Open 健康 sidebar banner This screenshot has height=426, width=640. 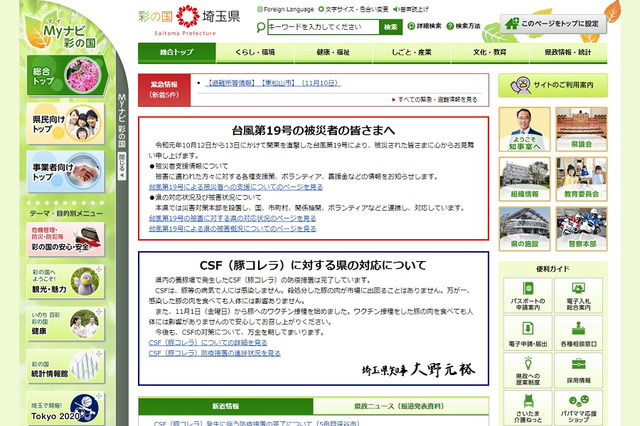click(x=65, y=324)
